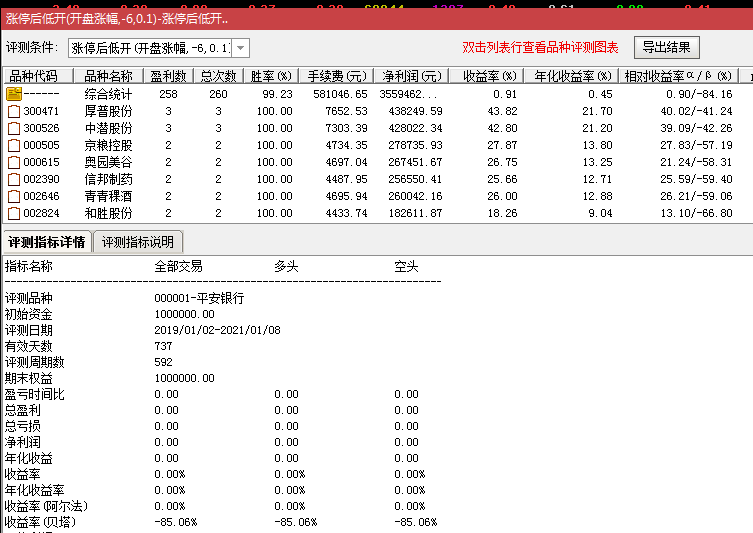
Task: Sort by the 胜率(%) column header
Action: [x=271, y=76]
